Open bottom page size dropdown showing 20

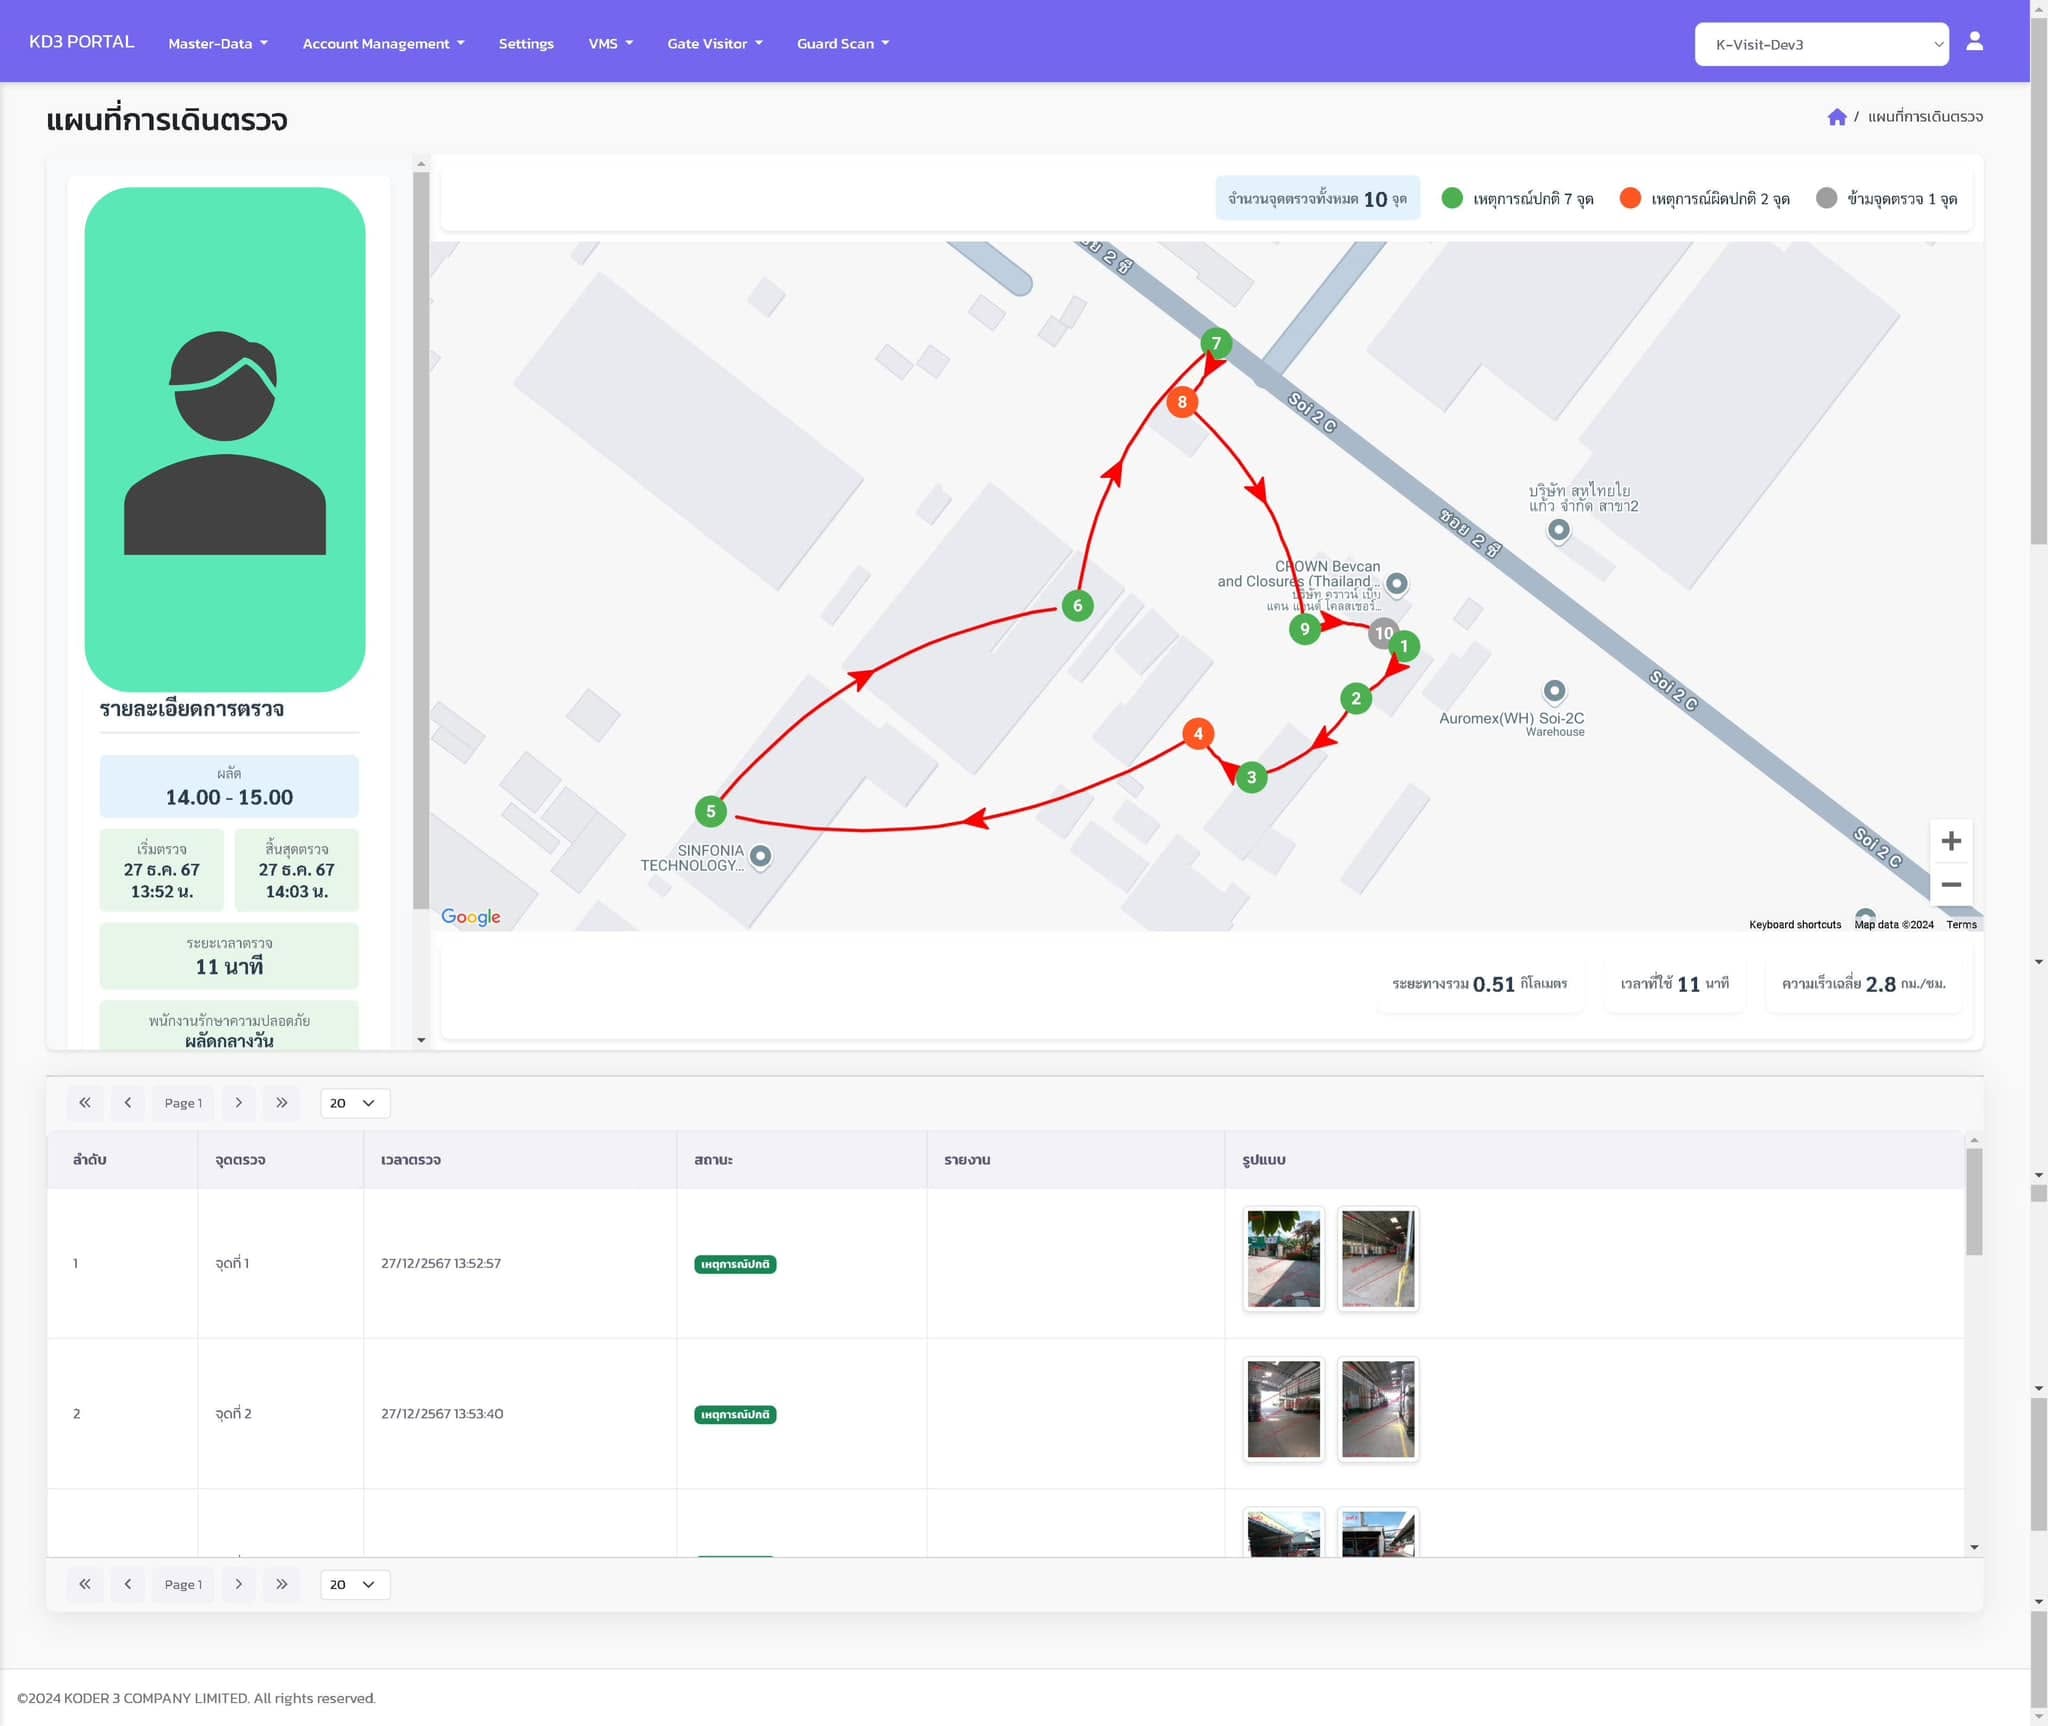coord(354,1584)
